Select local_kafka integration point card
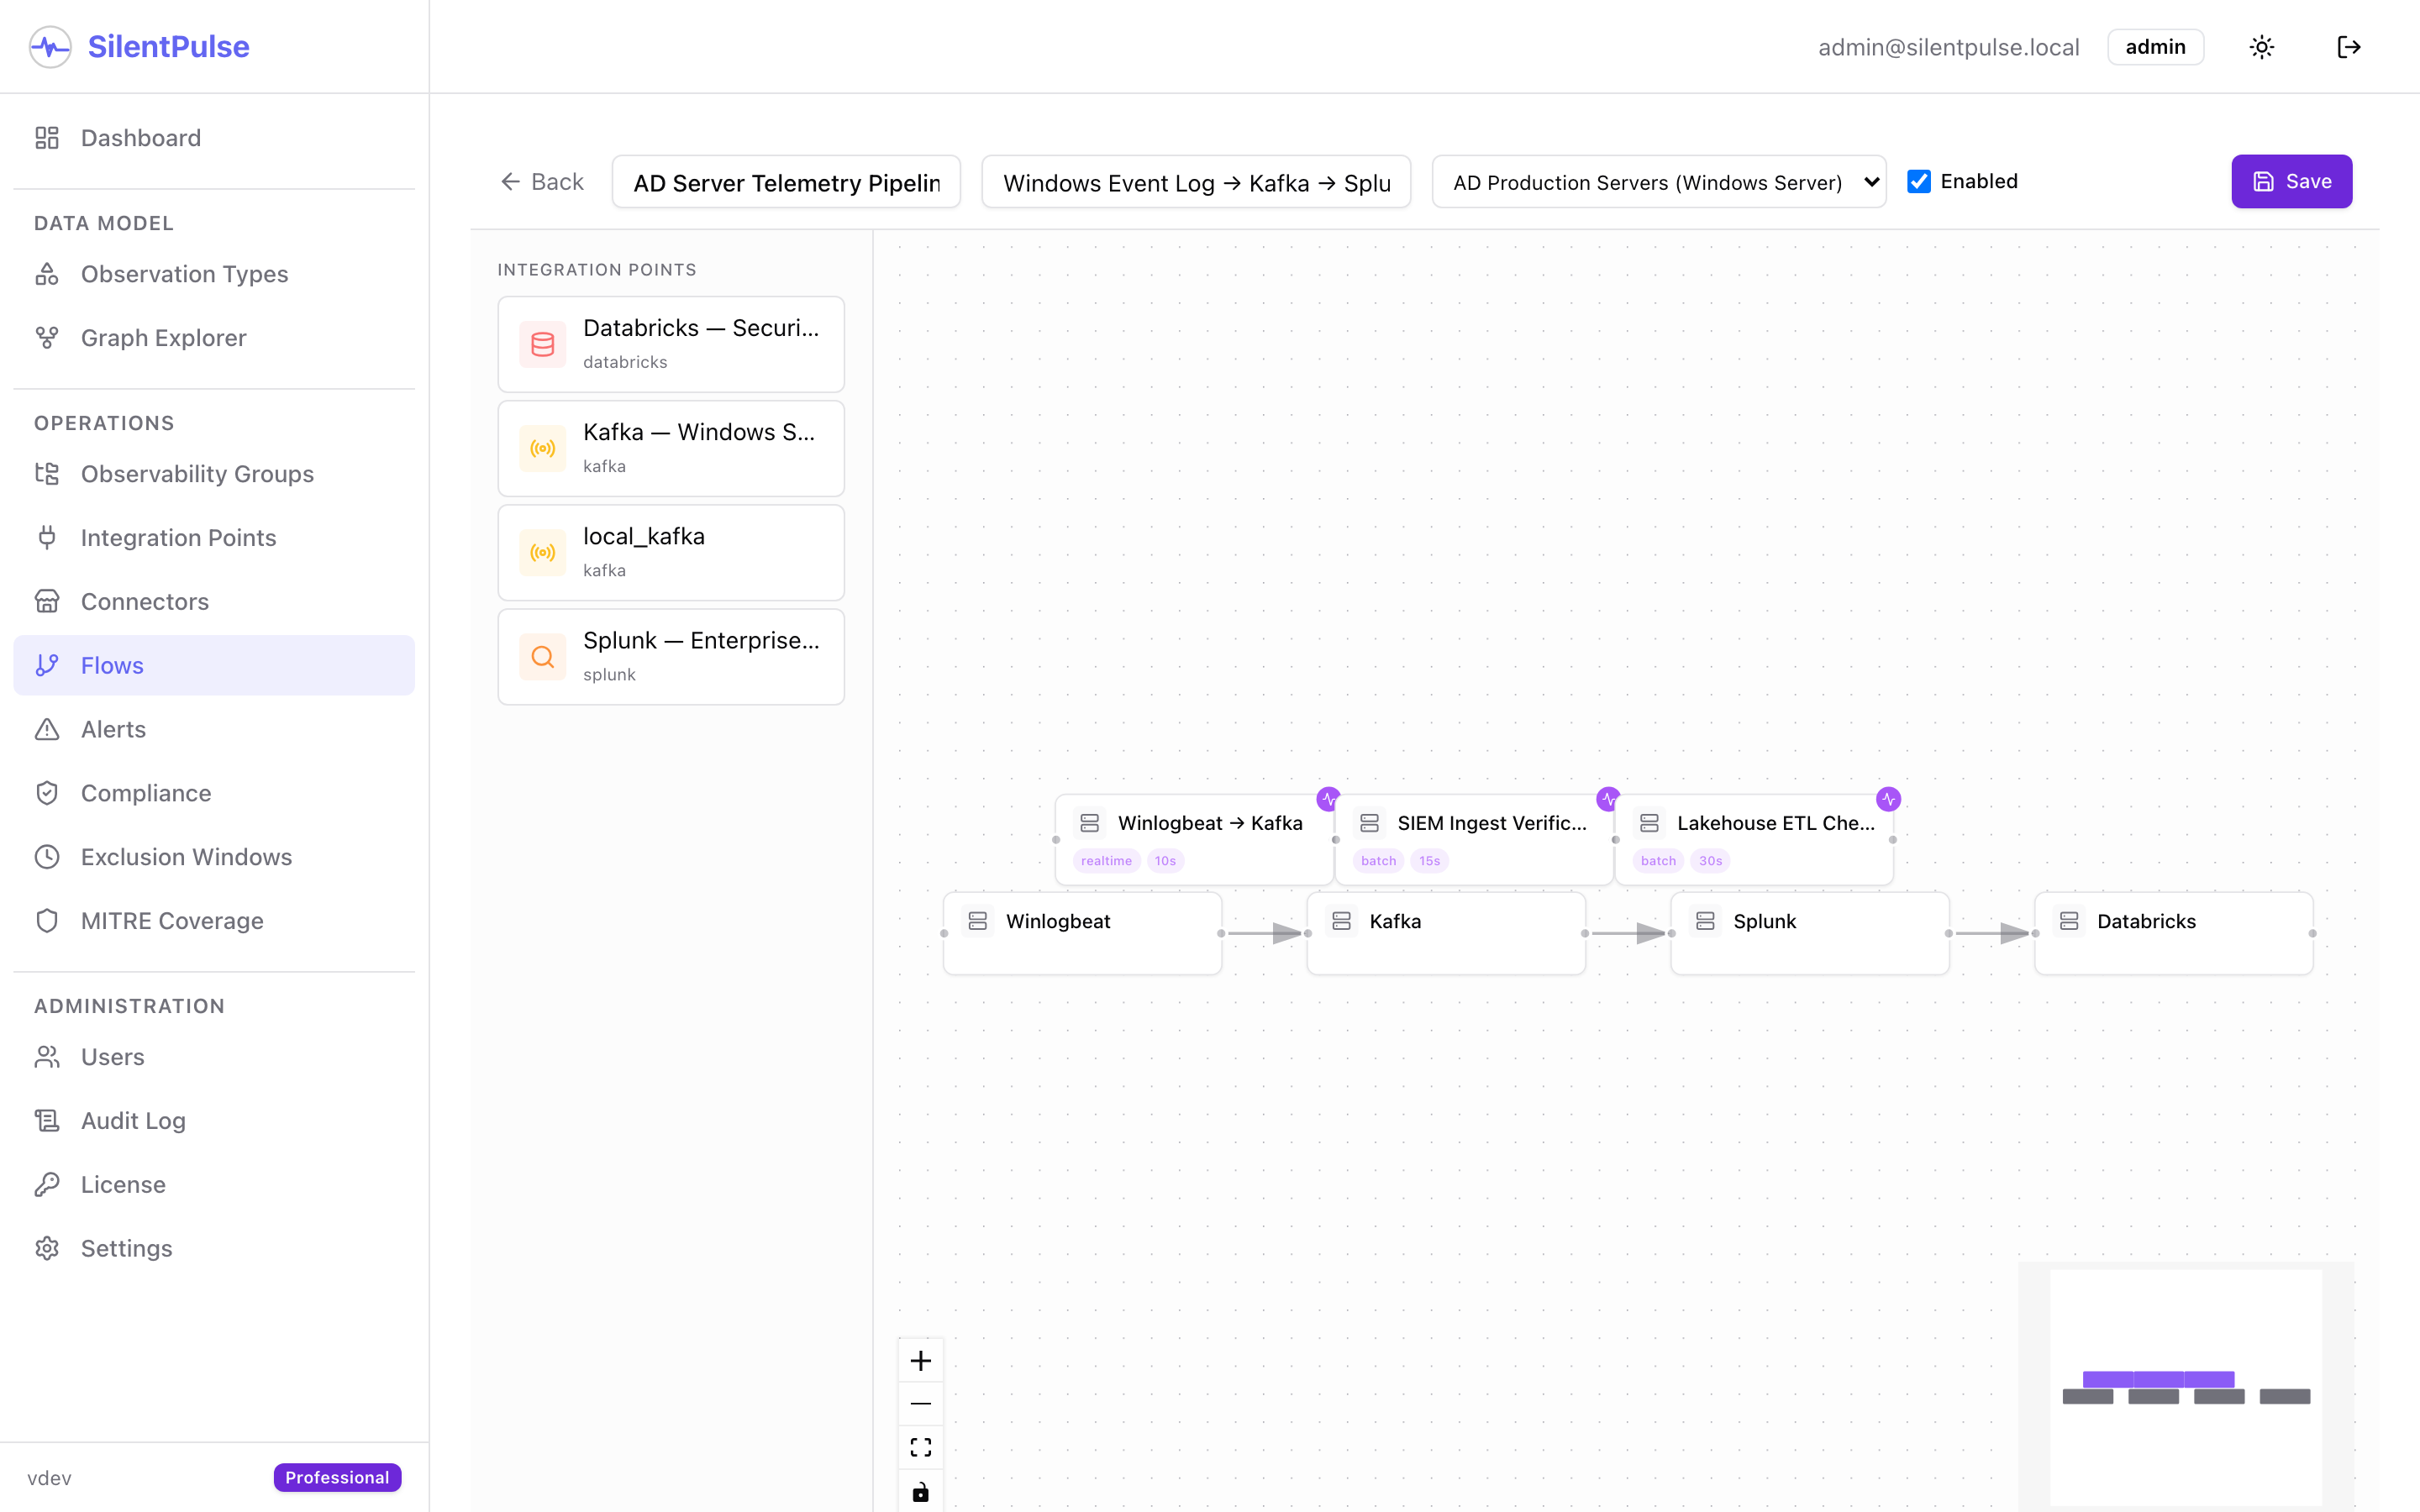The height and width of the screenshot is (1512, 2420). click(x=671, y=552)
